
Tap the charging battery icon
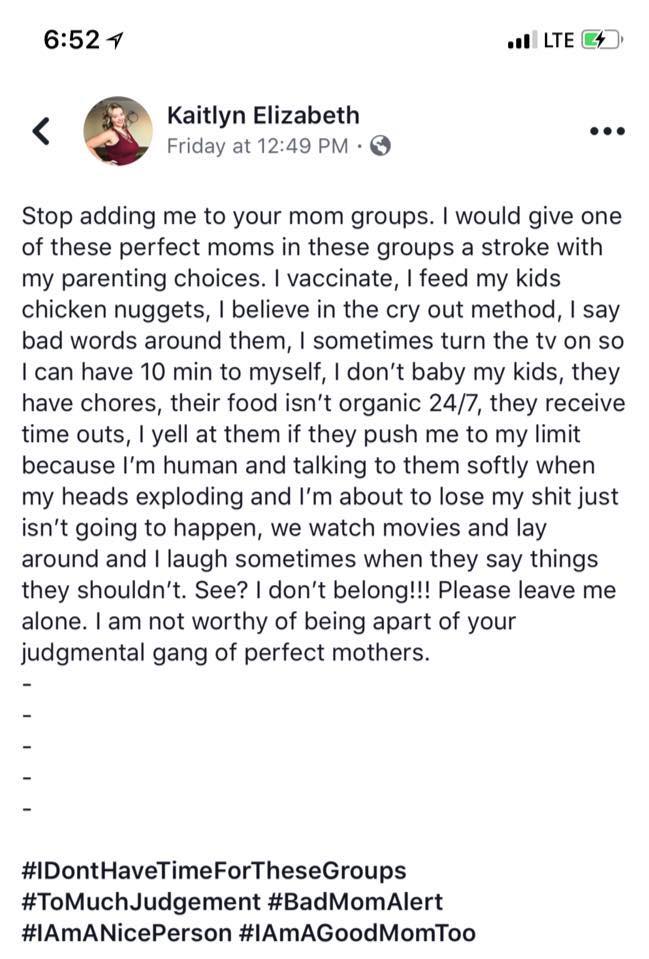pyautogui.click(x=601, y=40)
